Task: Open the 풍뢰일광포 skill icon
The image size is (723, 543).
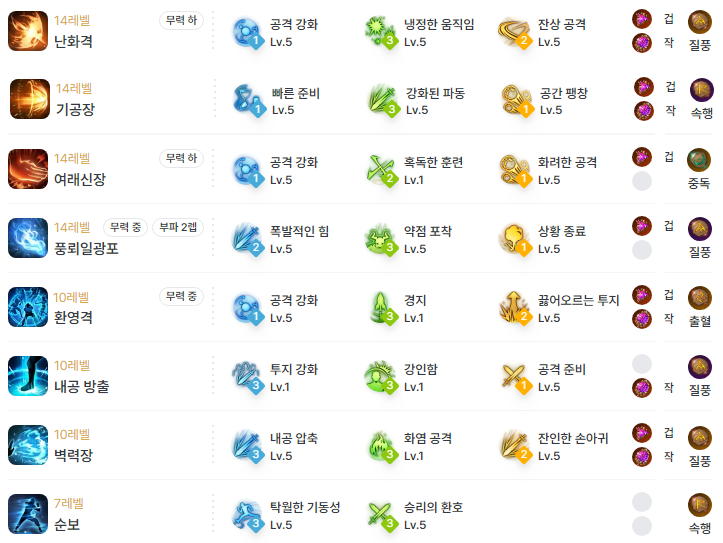Action: 28,238
